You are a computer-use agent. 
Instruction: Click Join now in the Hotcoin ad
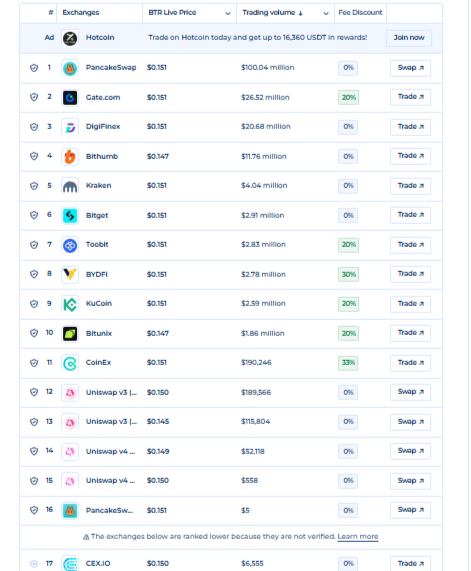tap(409, 38)
